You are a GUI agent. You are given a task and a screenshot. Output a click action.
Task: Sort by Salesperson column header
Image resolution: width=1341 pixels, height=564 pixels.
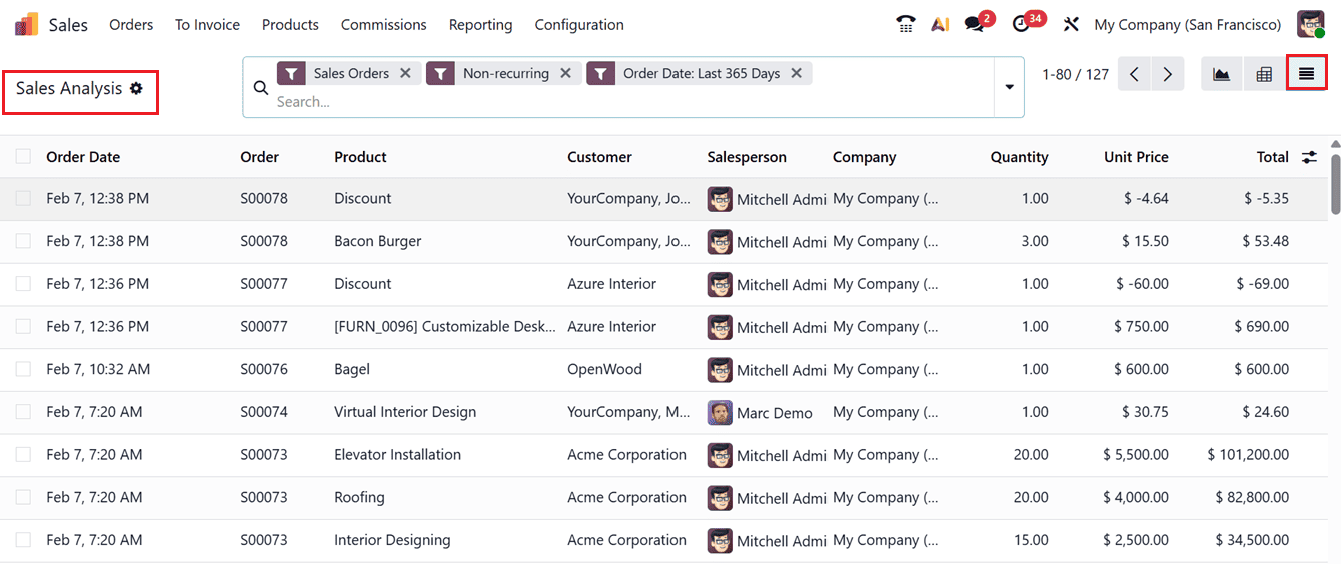coord(747,157)
